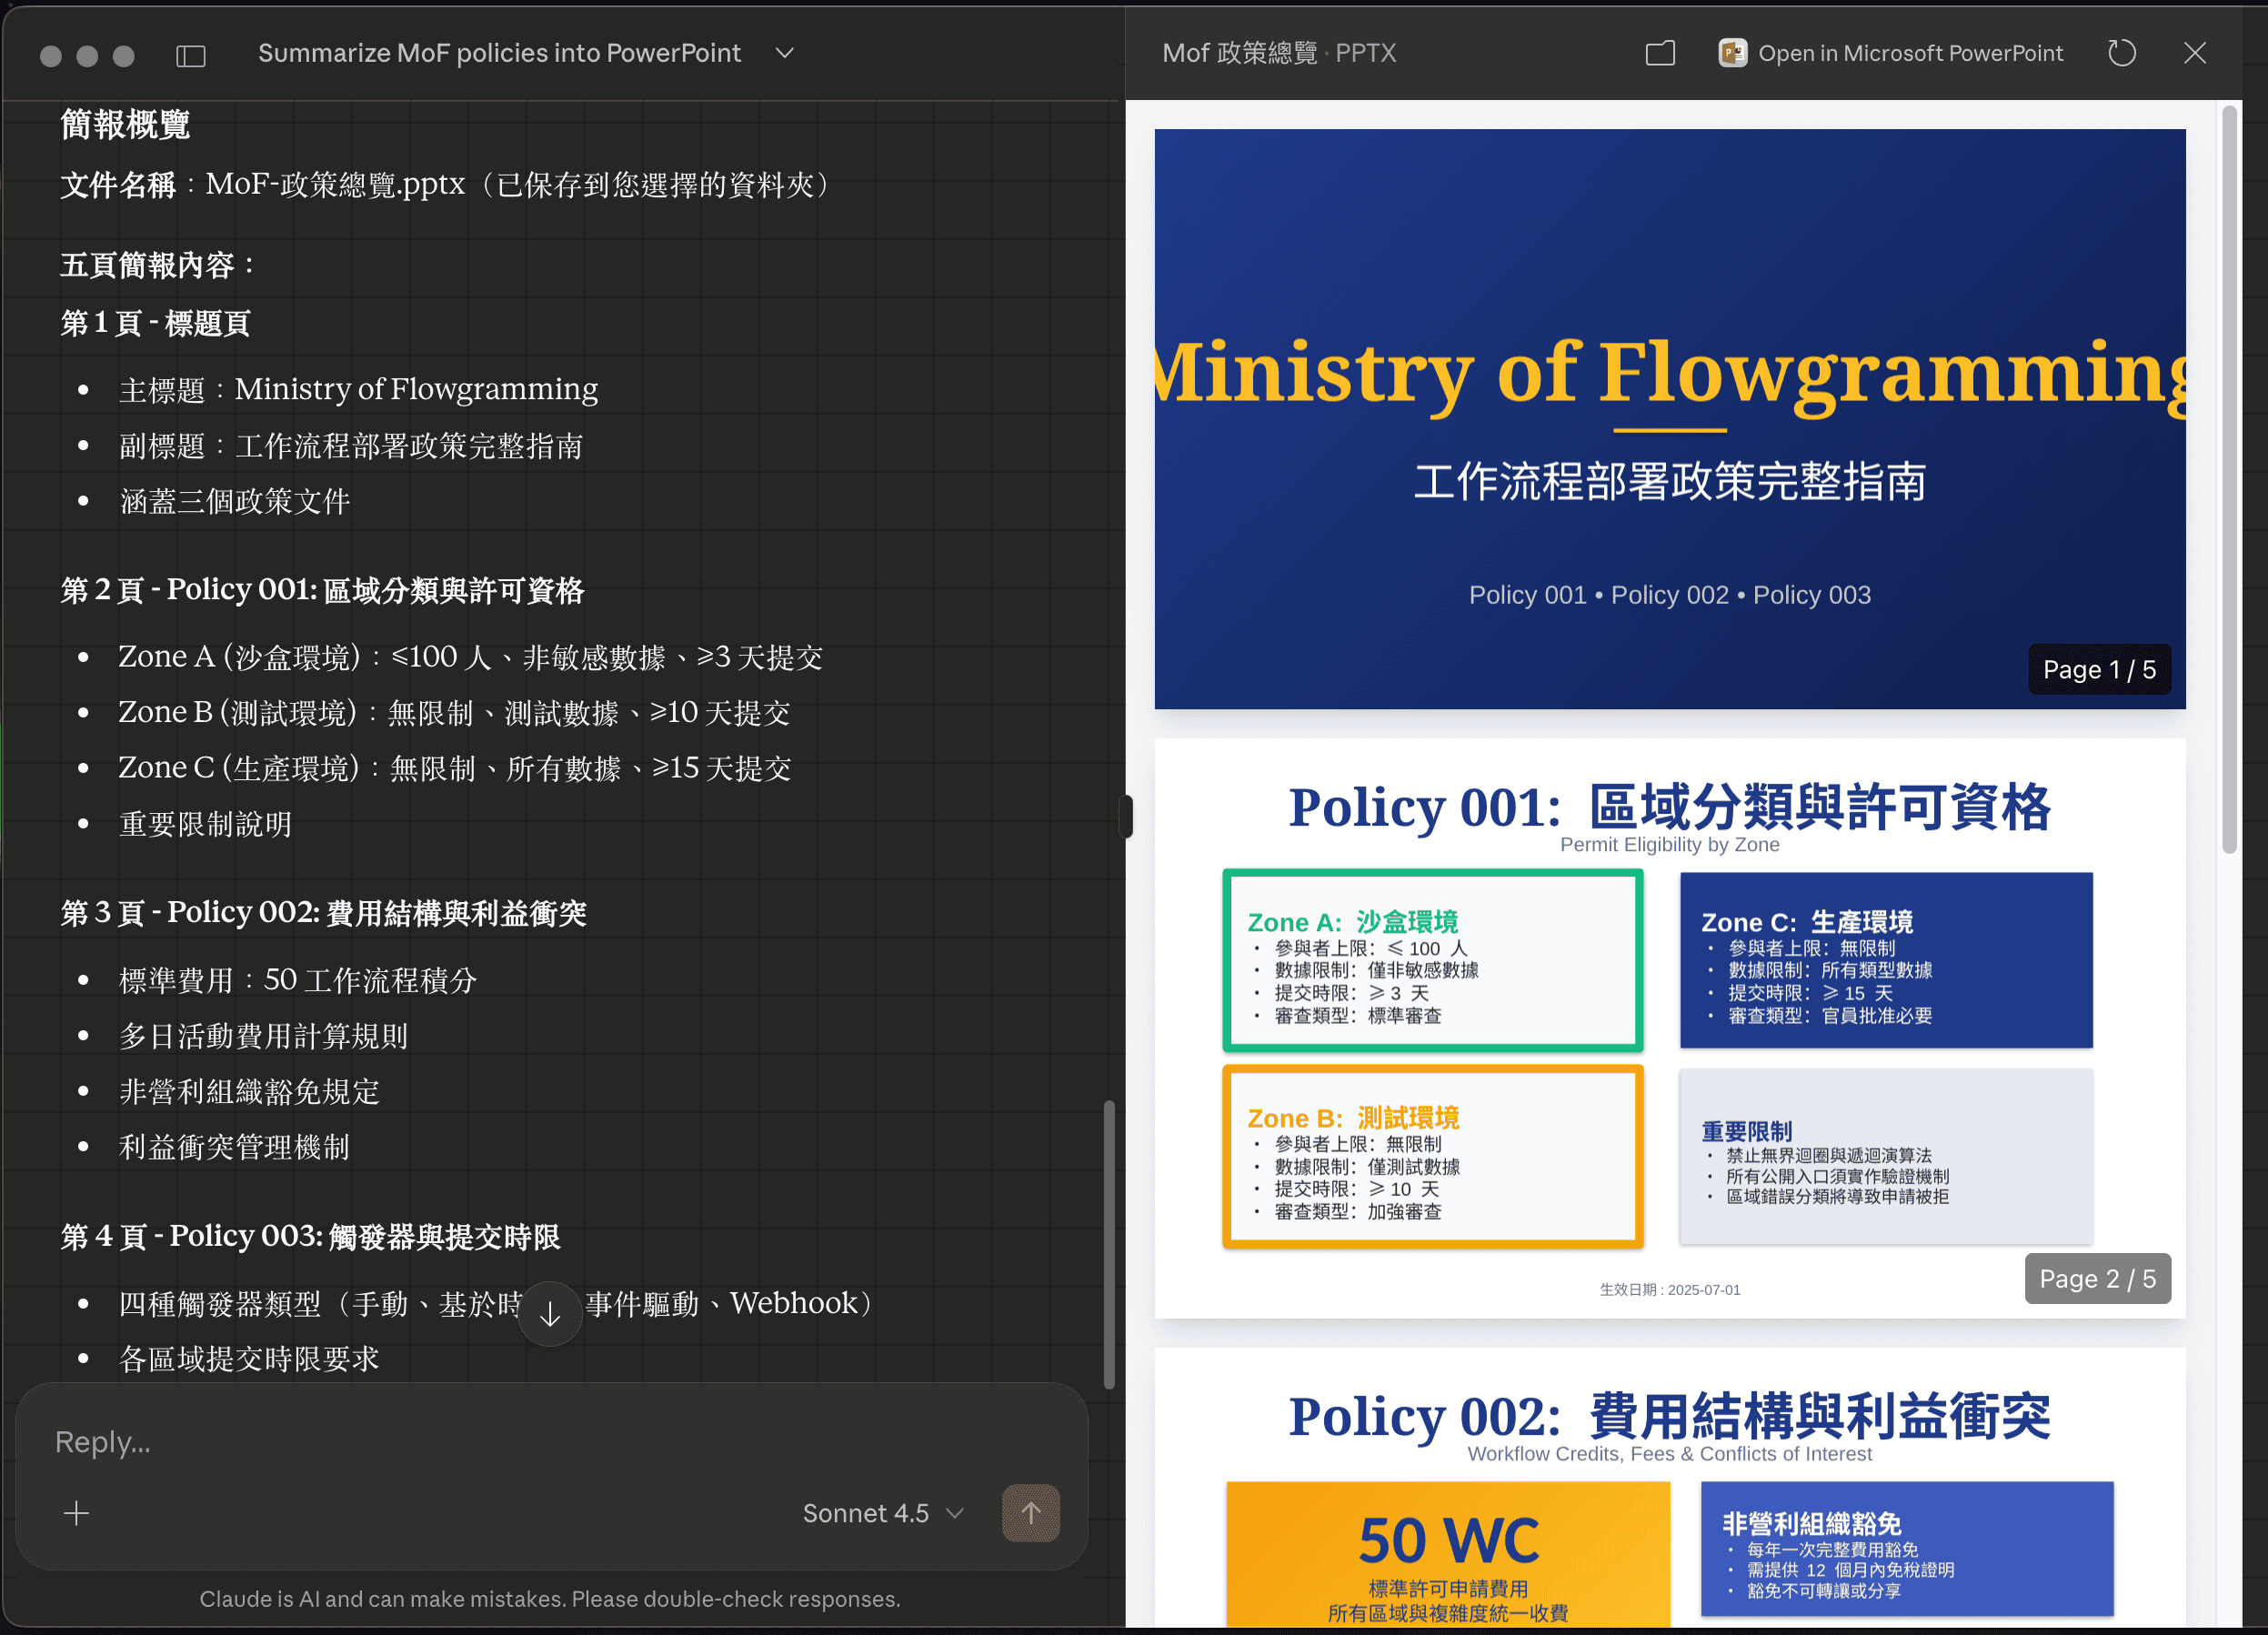Image resolution: width=2268 pixels, height=1635 pixels.
Task: Close the Mof 政策總覽 preview panel
Action: click(2195, 53)
